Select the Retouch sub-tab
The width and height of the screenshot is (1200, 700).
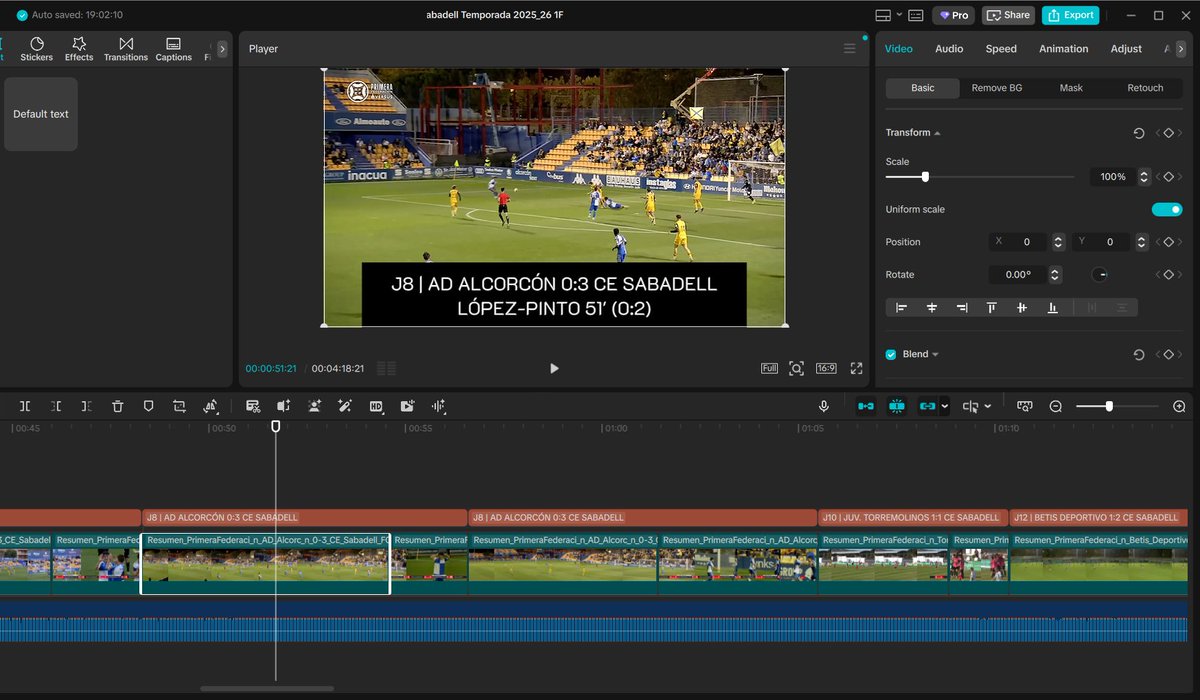1145,88
